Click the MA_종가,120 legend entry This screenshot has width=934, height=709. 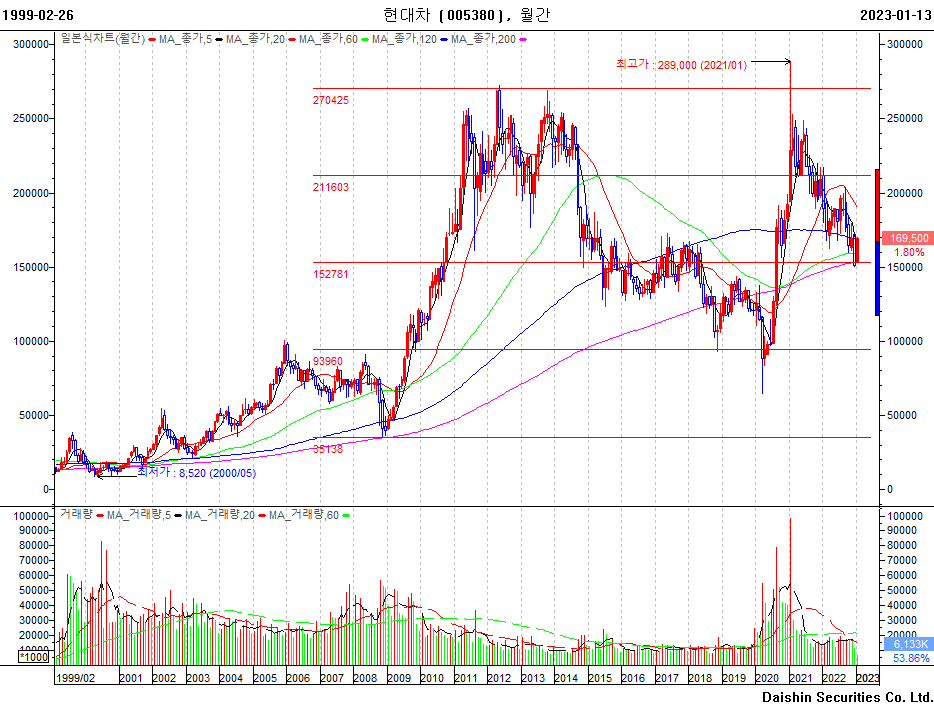pos(404,39)
